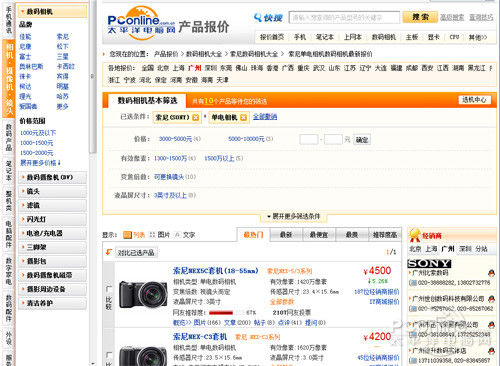
Task: Click the 确定 price confirm button
Action: pyautogui.click(x=362, y=140)
